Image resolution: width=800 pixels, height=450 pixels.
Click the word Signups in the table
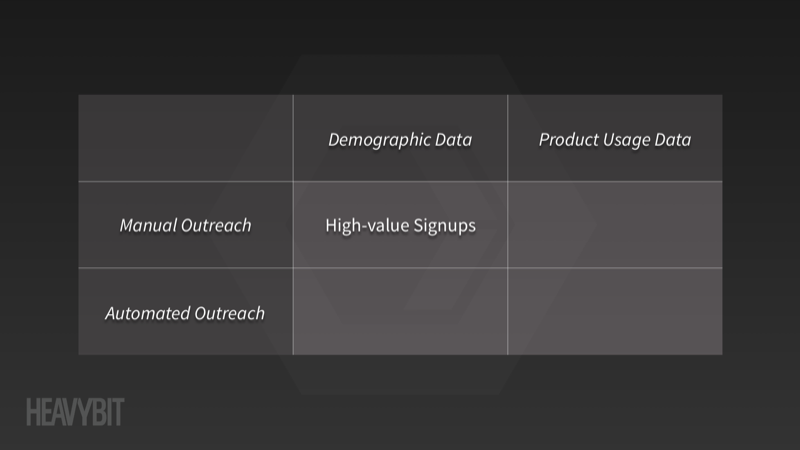tap(444, 226)
